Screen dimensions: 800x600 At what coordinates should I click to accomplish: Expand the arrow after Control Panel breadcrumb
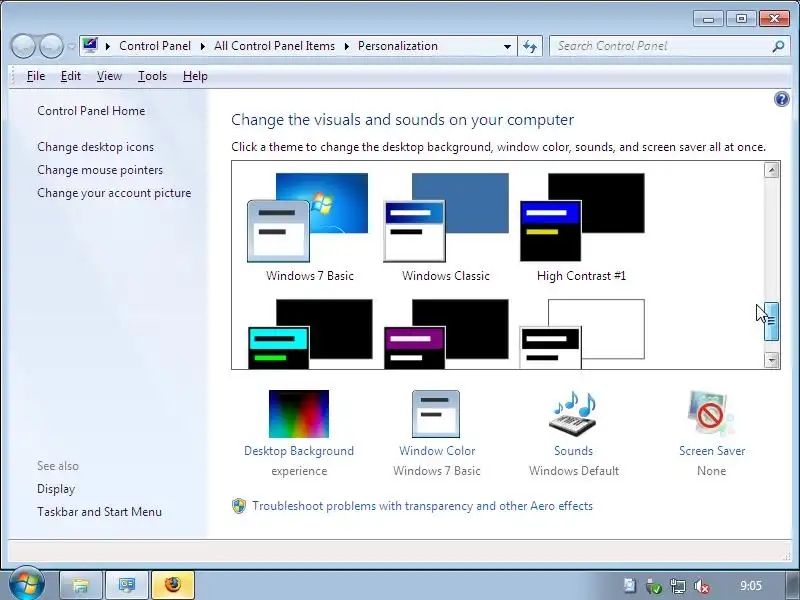click(203, 46)
